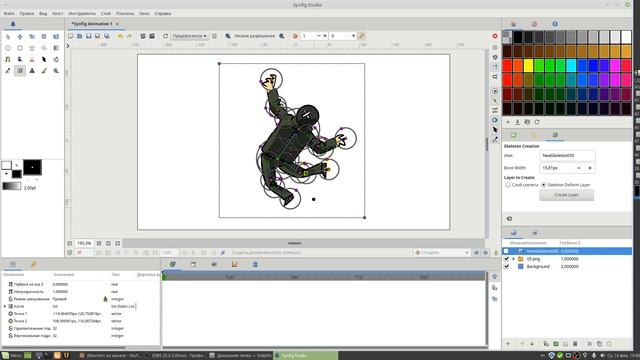Click the canvas zoom percentage field
This screenshot has height=360, width=640.
[84, 243]
